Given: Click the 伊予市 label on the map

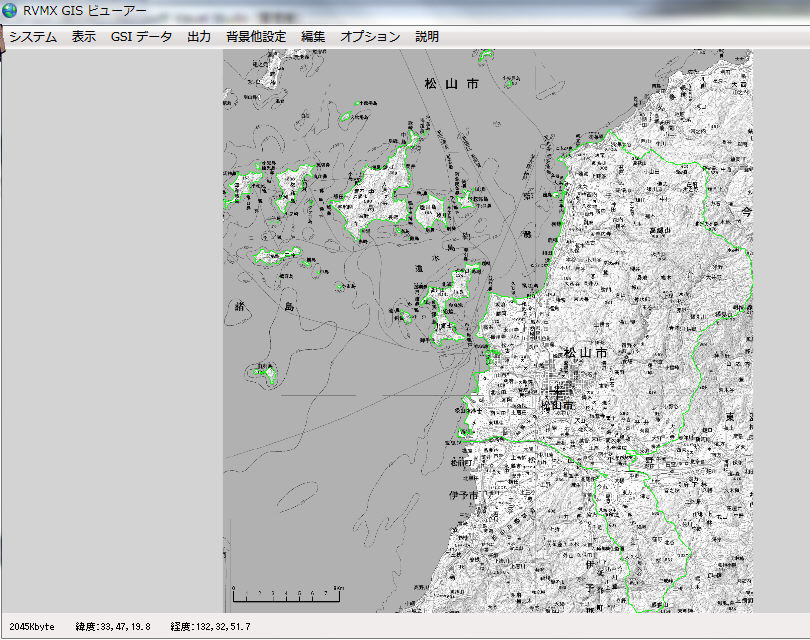Looking at the screenshot, I should pos(461,497).
